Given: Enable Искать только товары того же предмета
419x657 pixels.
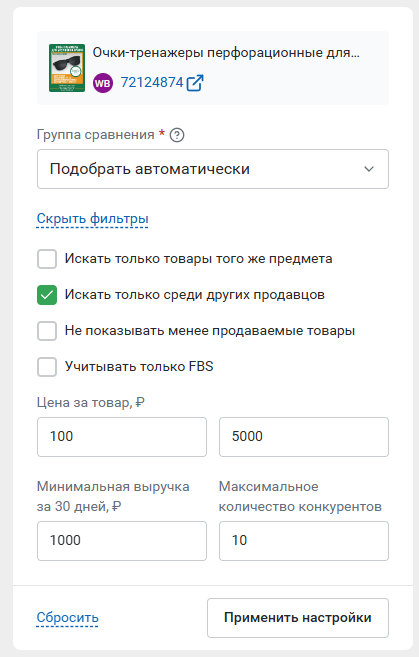Looking at the screenshot, I should [x=47, y=259].
